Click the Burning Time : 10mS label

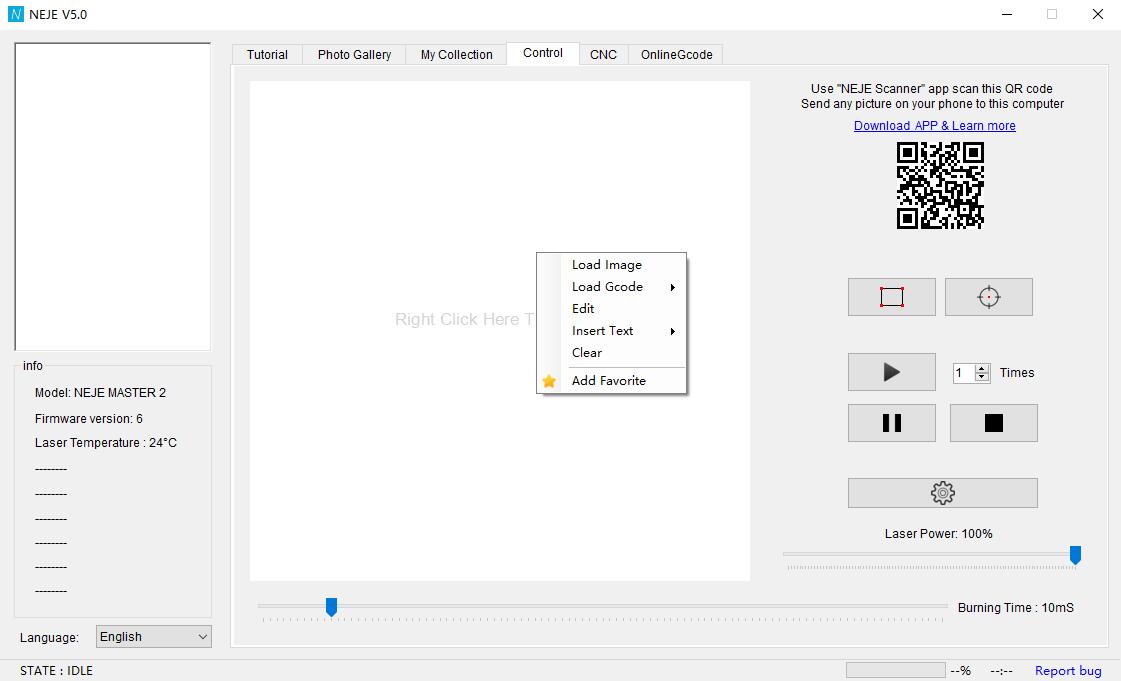(1015, 607)
